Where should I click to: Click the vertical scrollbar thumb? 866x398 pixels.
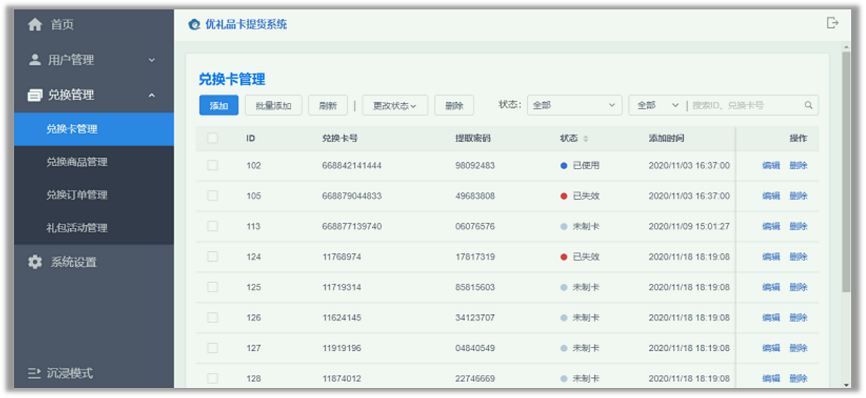click(846, 171)
